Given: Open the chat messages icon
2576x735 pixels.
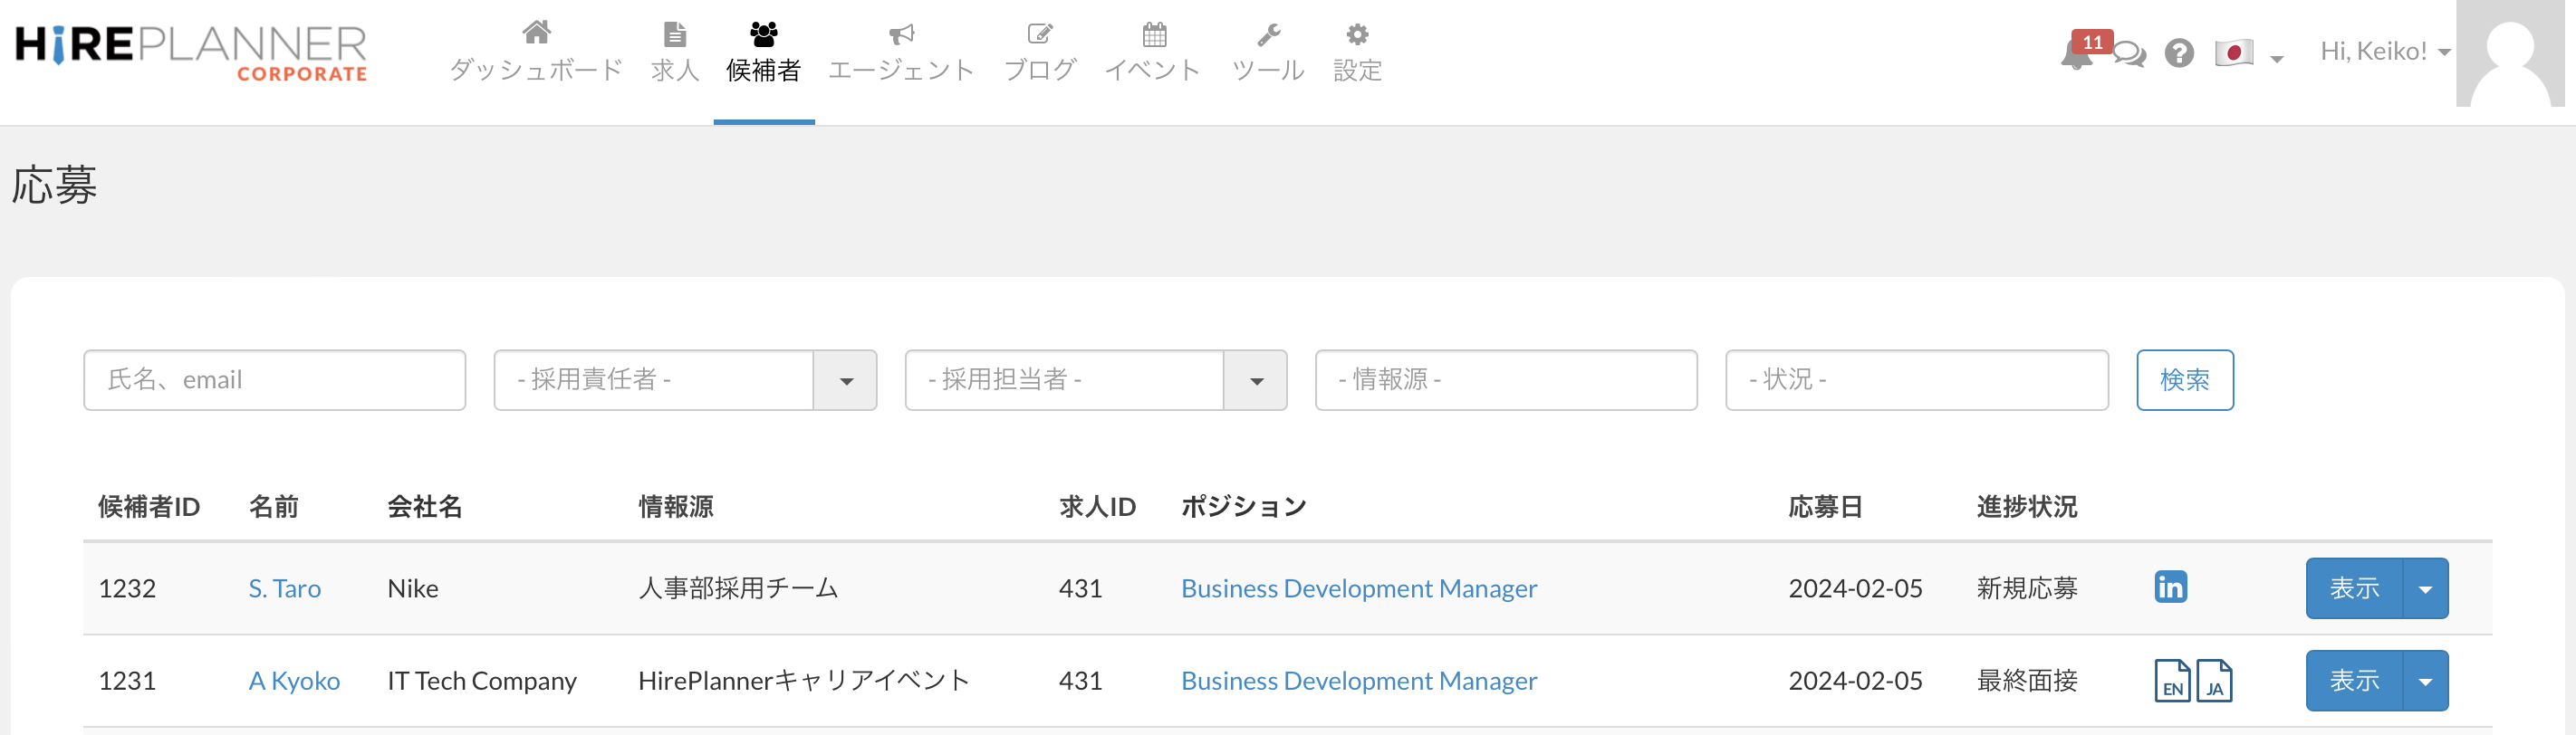Looking at the screenshot, I should [x=2129, y=54].
